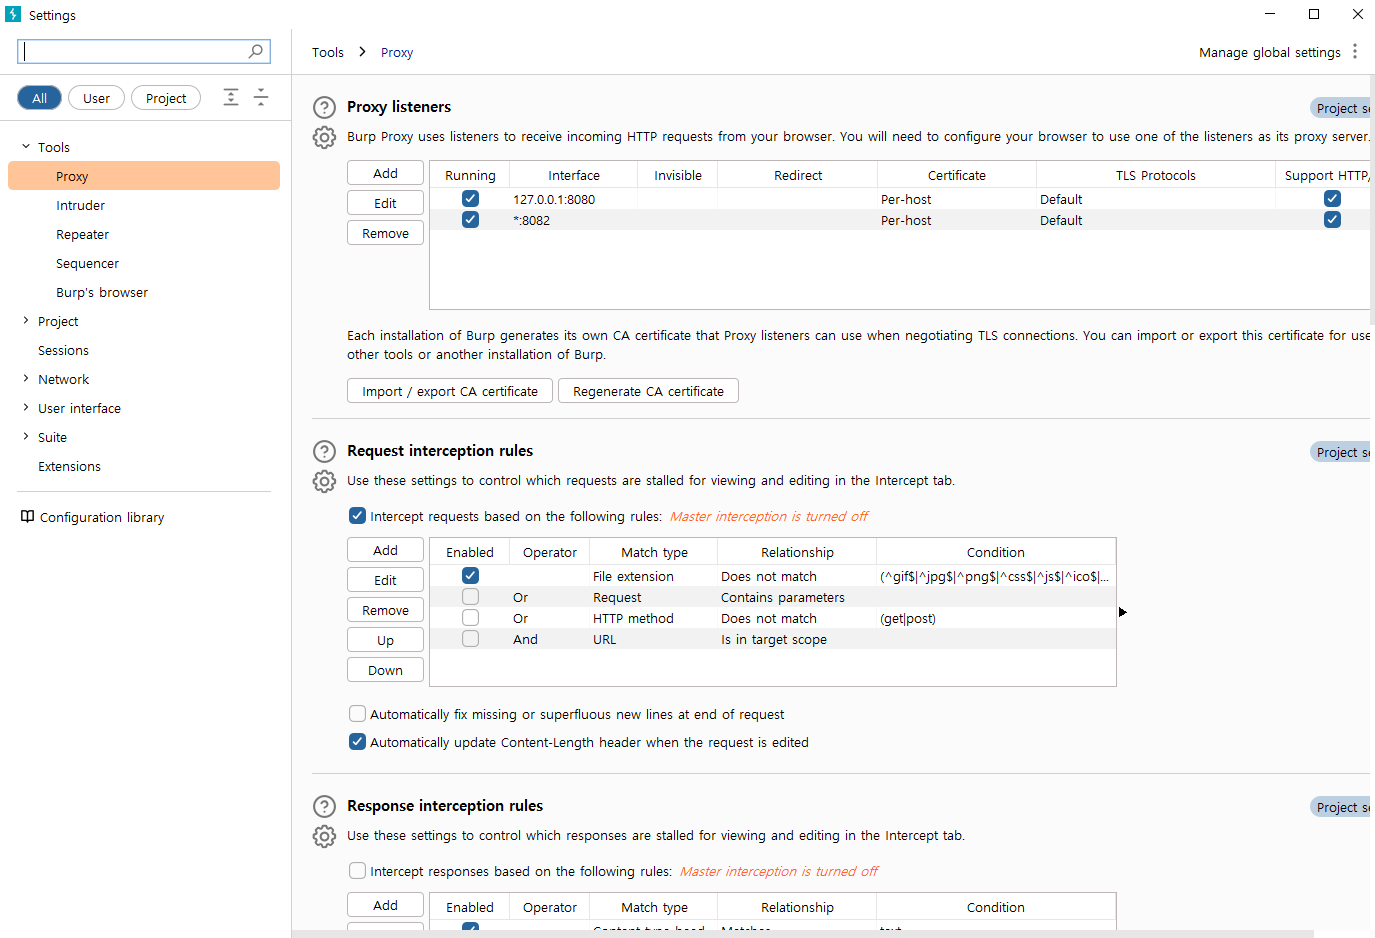Expand the Network tree node
Image resolution: width=1375 pixels, height=938 pixels.
click(26, 379)
